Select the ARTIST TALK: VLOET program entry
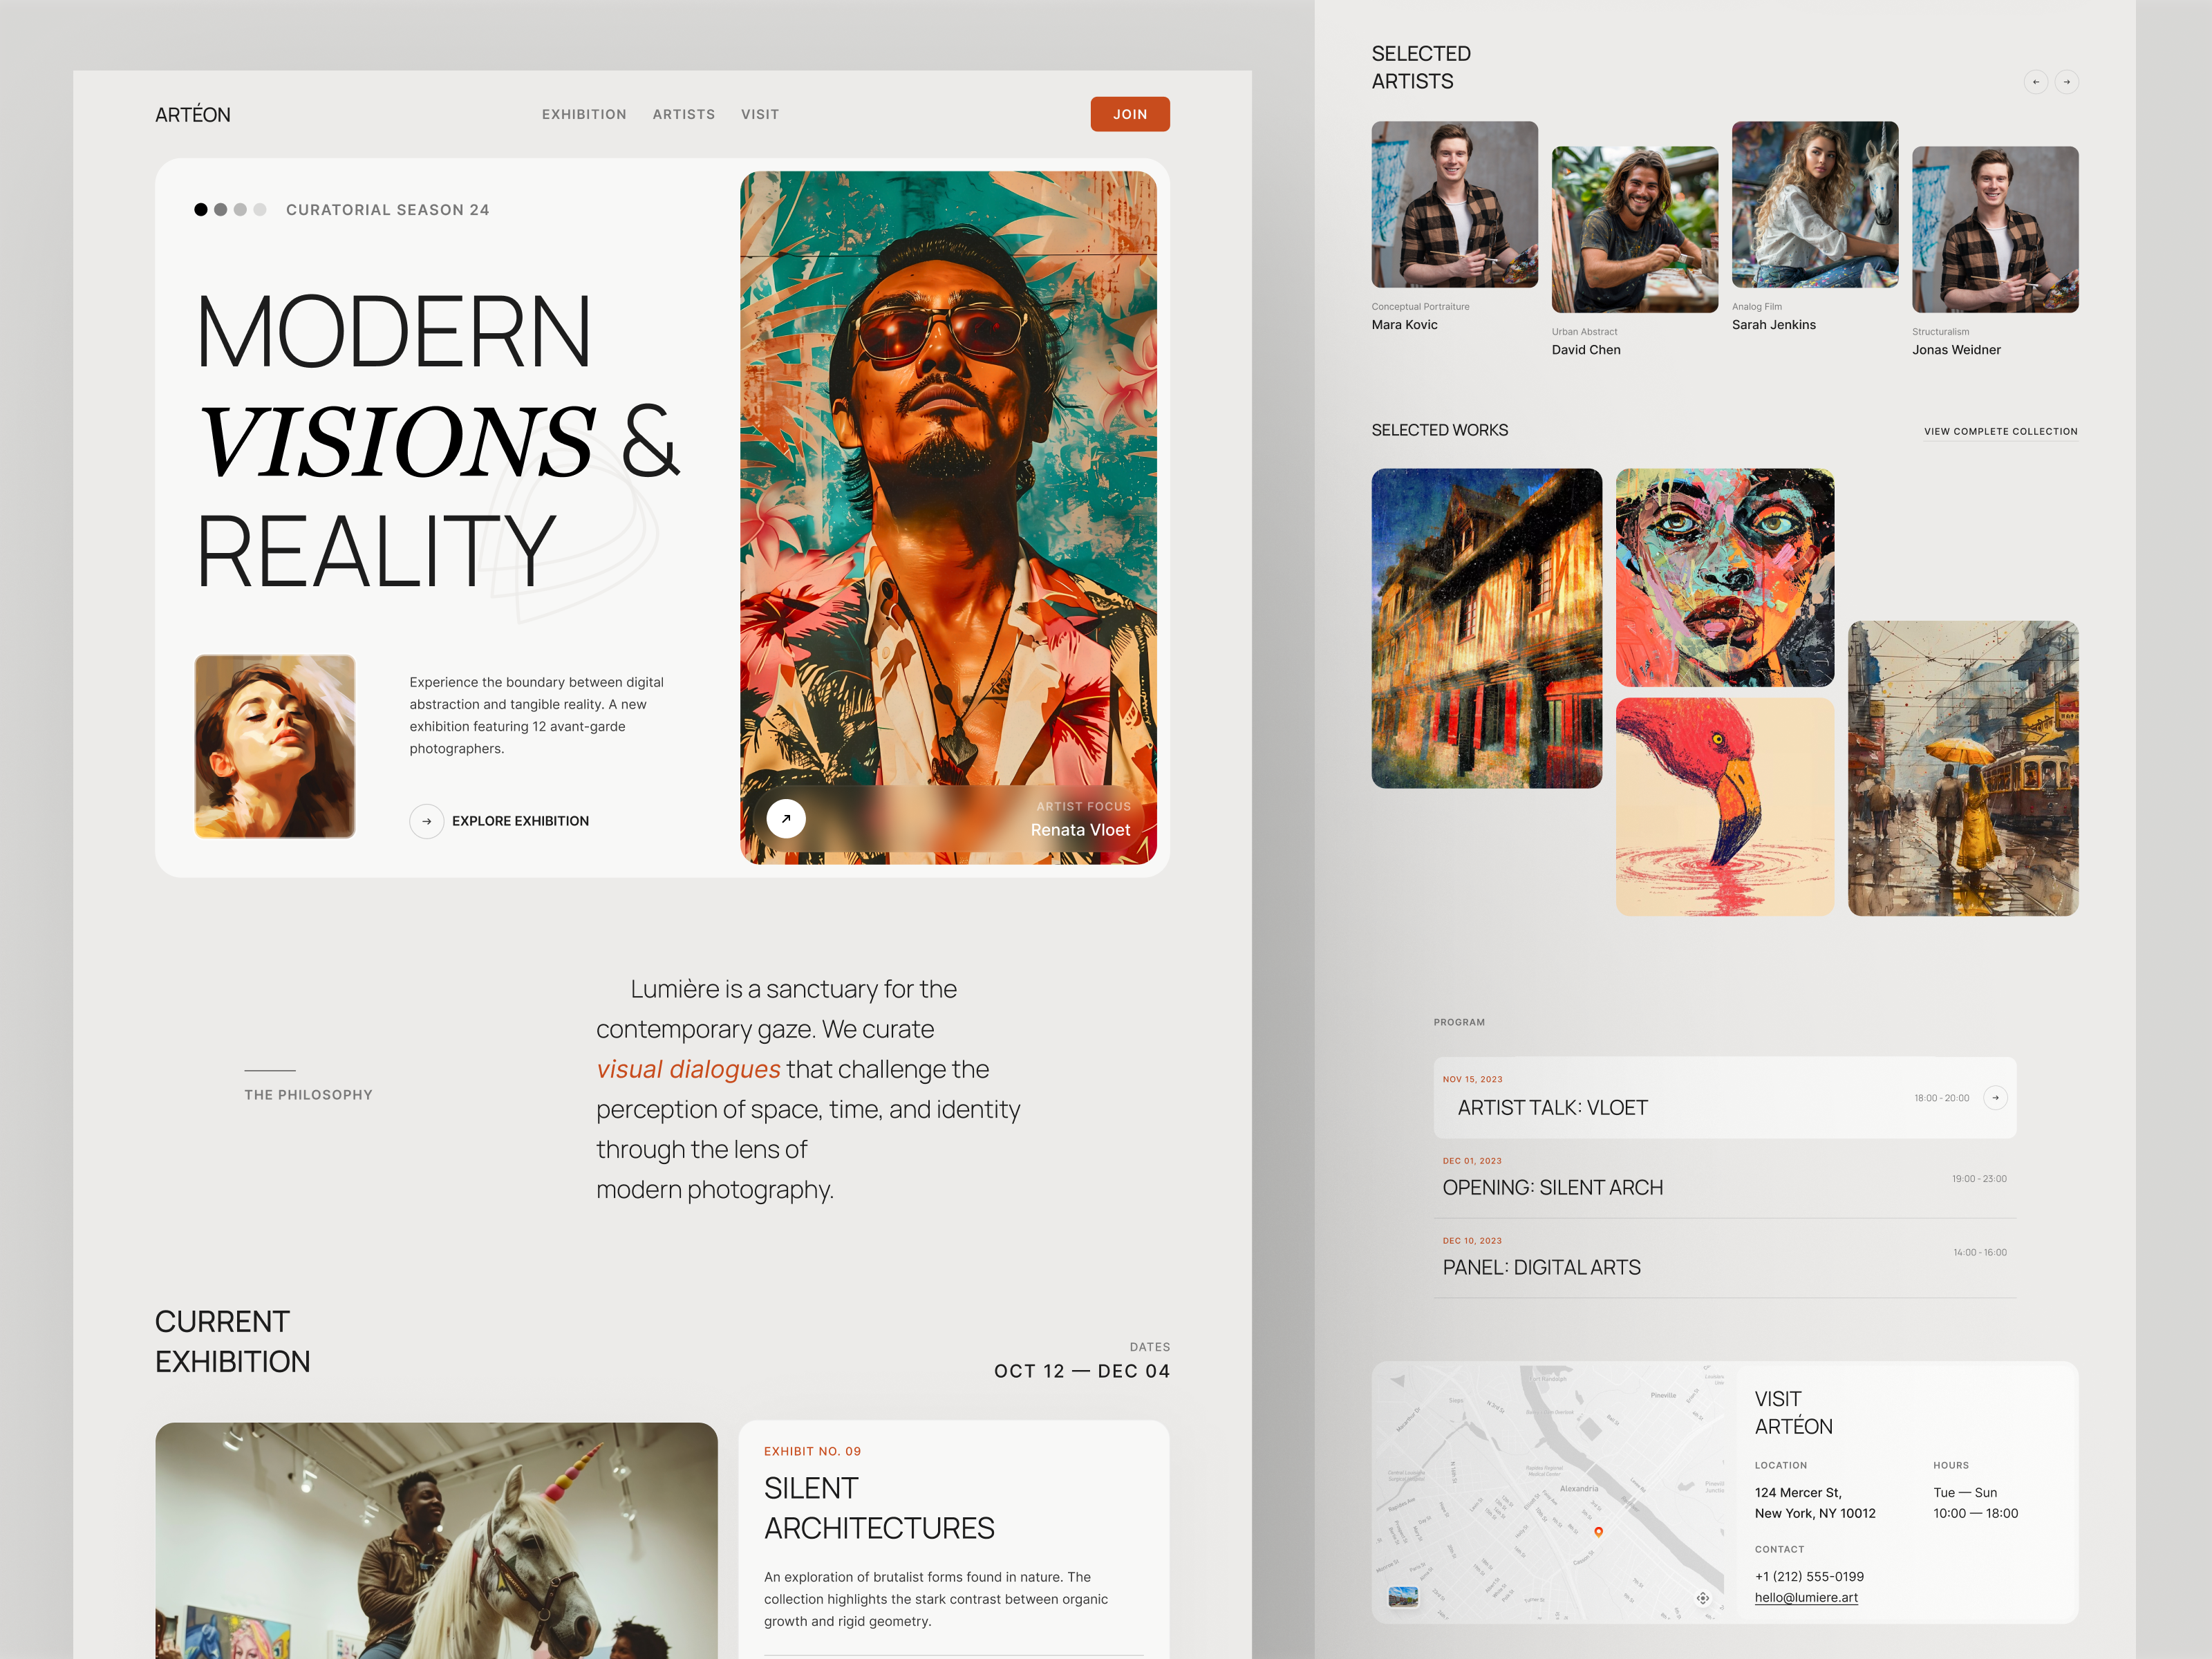 point(1725,1098)
